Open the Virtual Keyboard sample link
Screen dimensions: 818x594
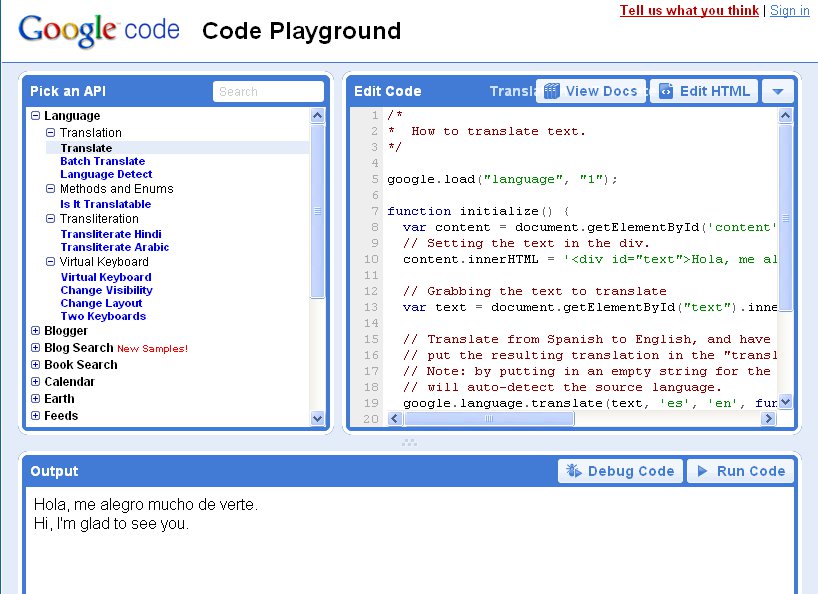pyautogui.click(x=106, y=277)
